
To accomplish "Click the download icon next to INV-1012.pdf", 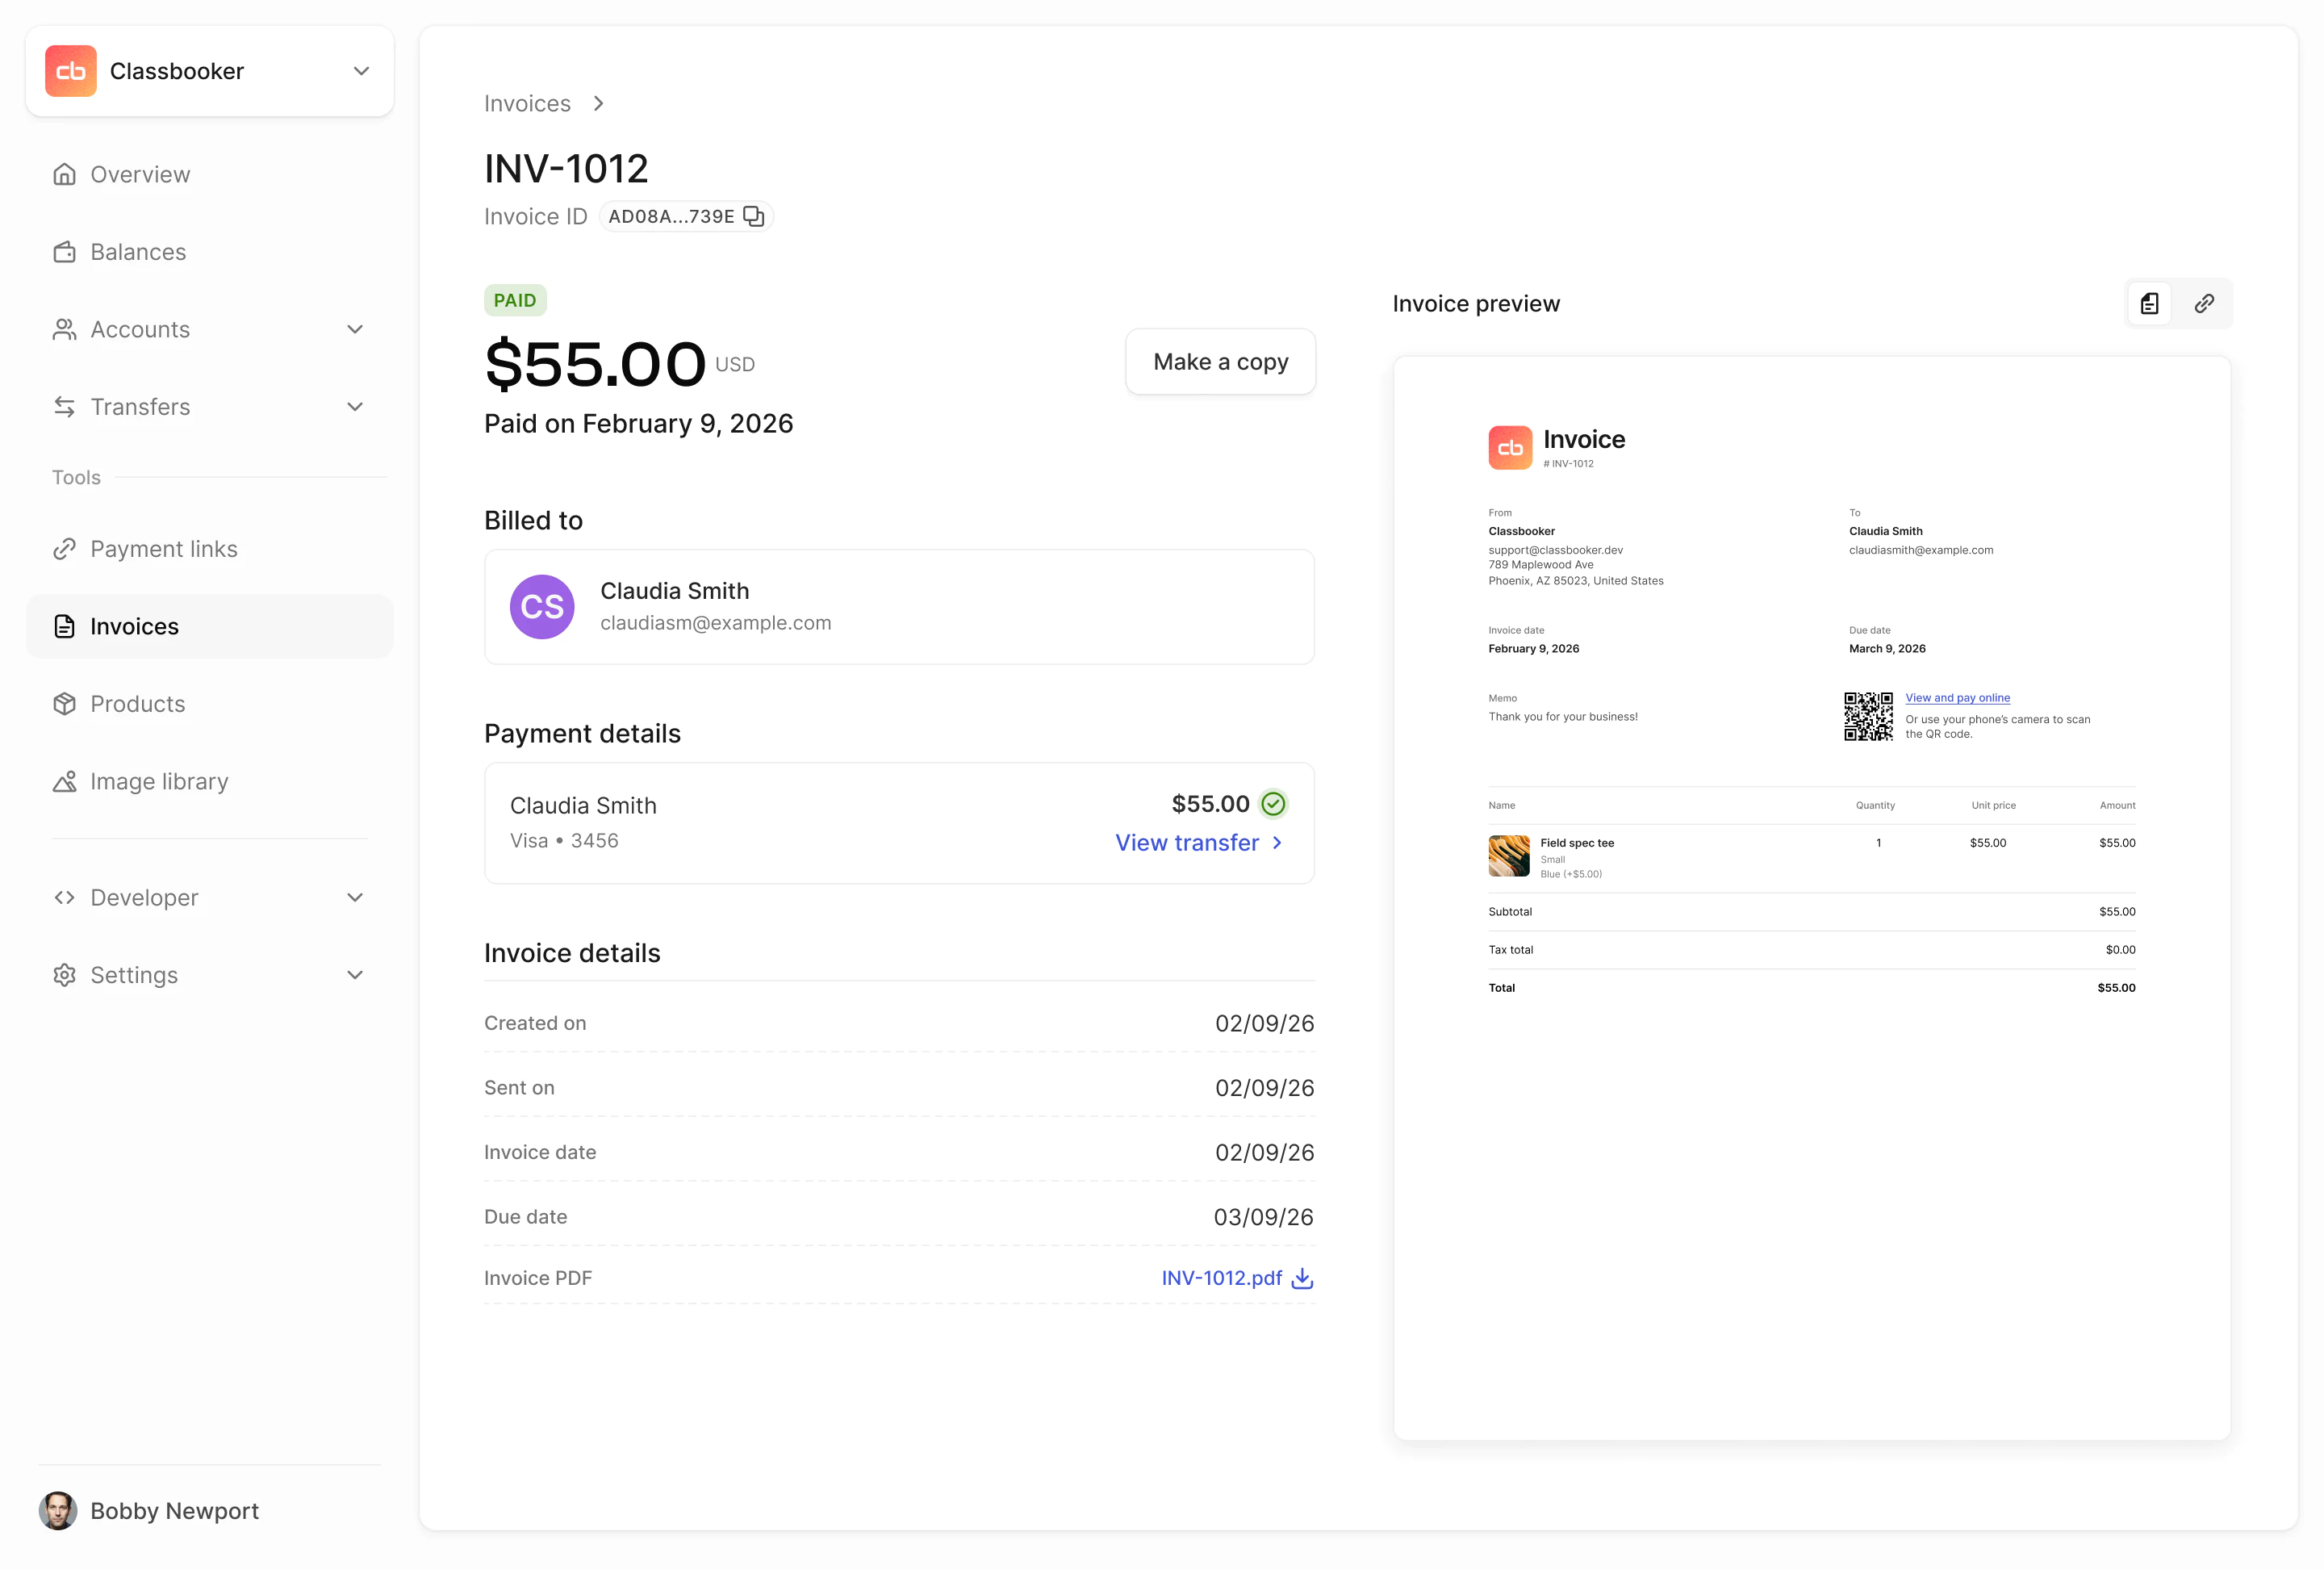I will 1302,1278.
